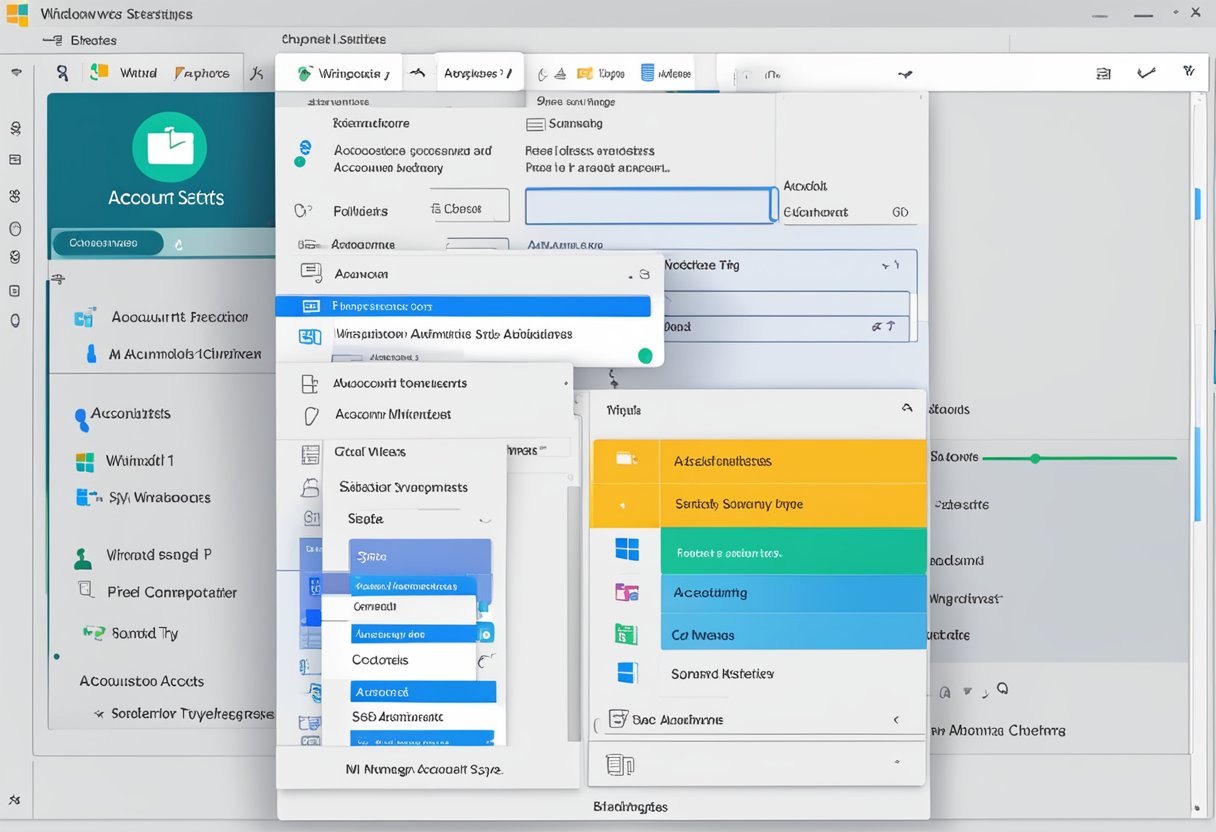Switch to the Faphots tab
The width and height of the screenshot is (1216, 832).
click(204, 72)
